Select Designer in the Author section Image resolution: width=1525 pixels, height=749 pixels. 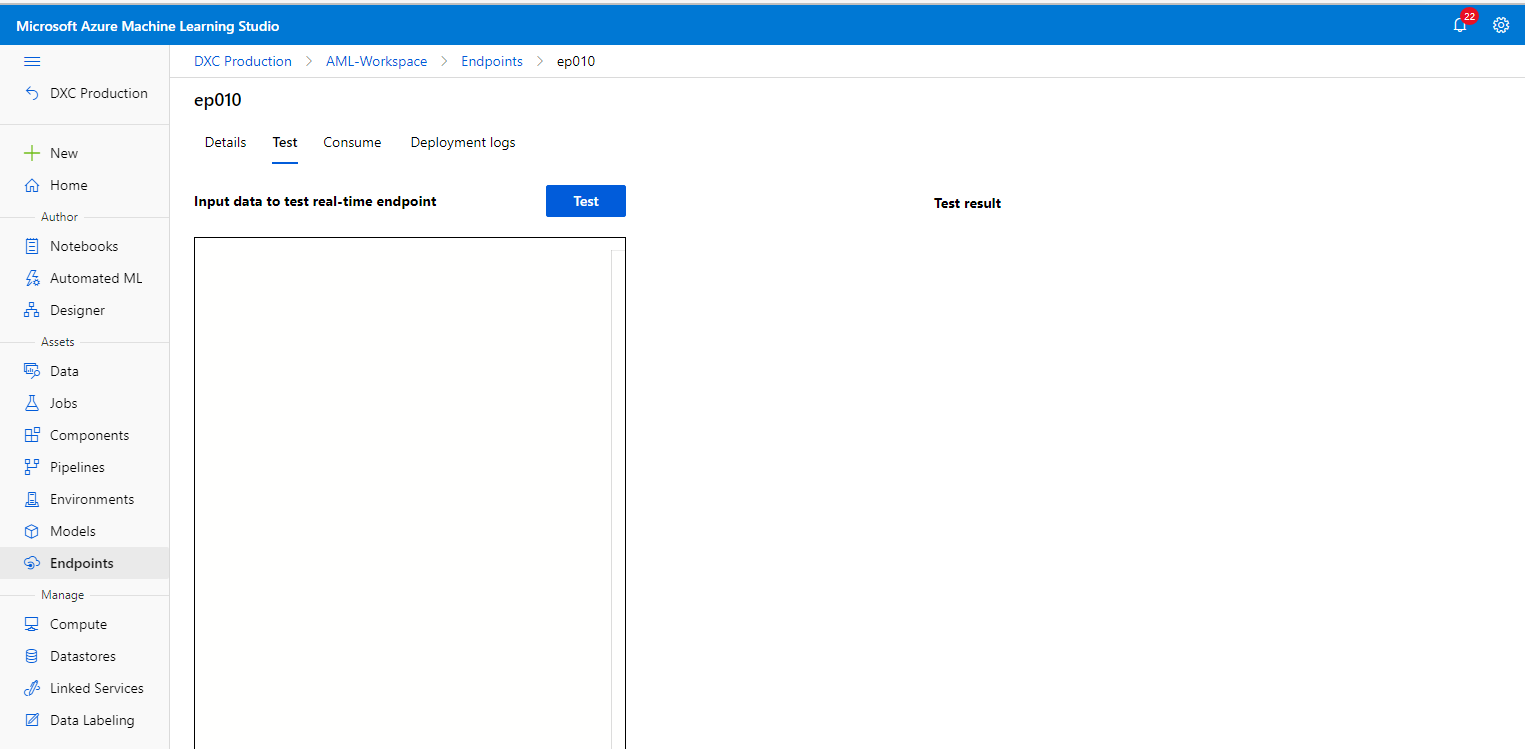(x=77, y=310)
